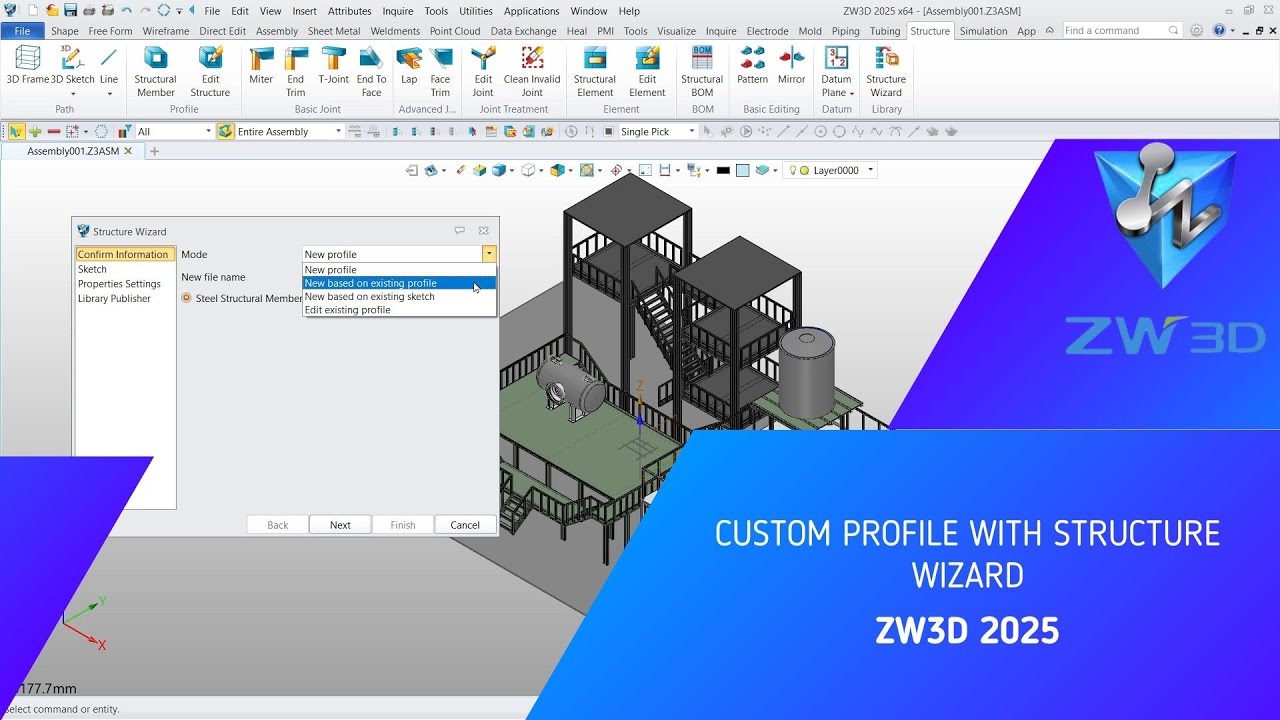1280x720 pixels.
Task: Click the Undo arrow in title bar
Action: coord(126,10)
